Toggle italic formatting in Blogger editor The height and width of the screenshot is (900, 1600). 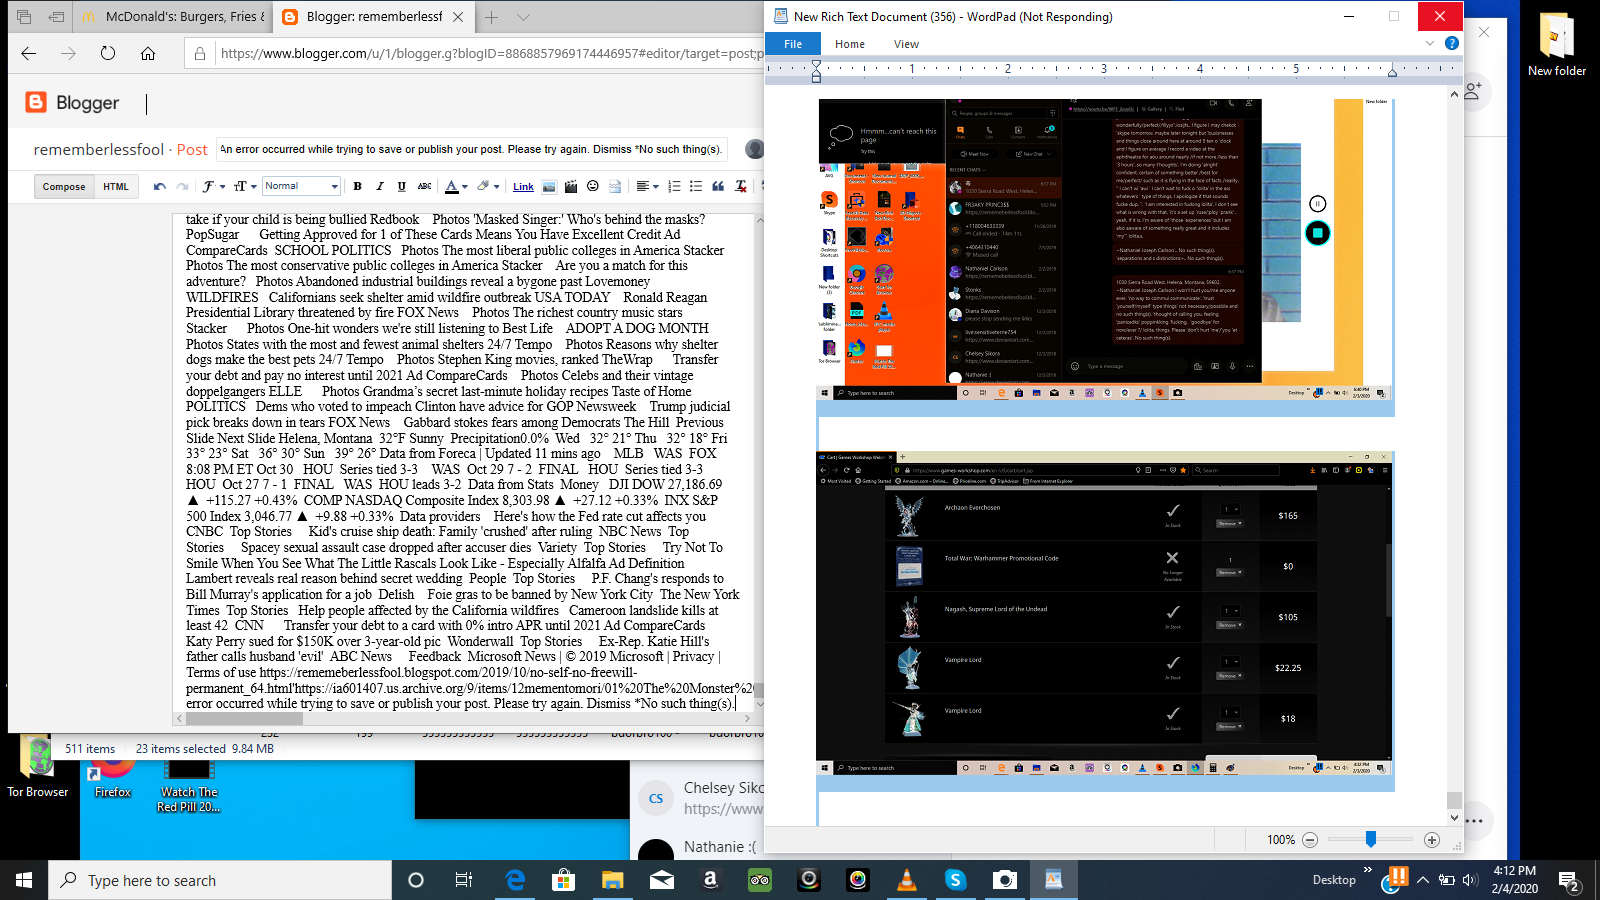[380, 186]
